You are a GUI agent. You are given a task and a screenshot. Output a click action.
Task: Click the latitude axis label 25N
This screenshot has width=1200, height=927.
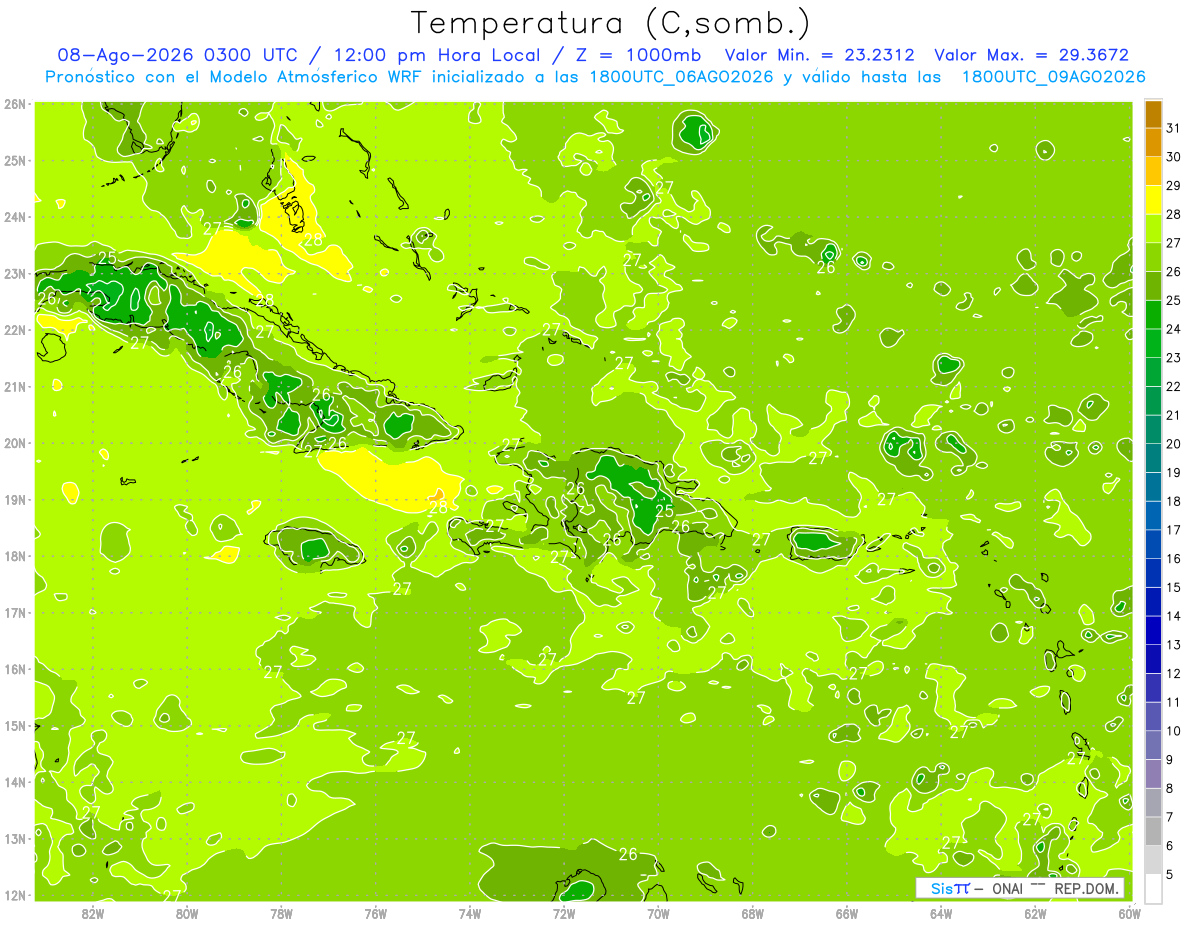pyautogui.click(x=15, y=160)
